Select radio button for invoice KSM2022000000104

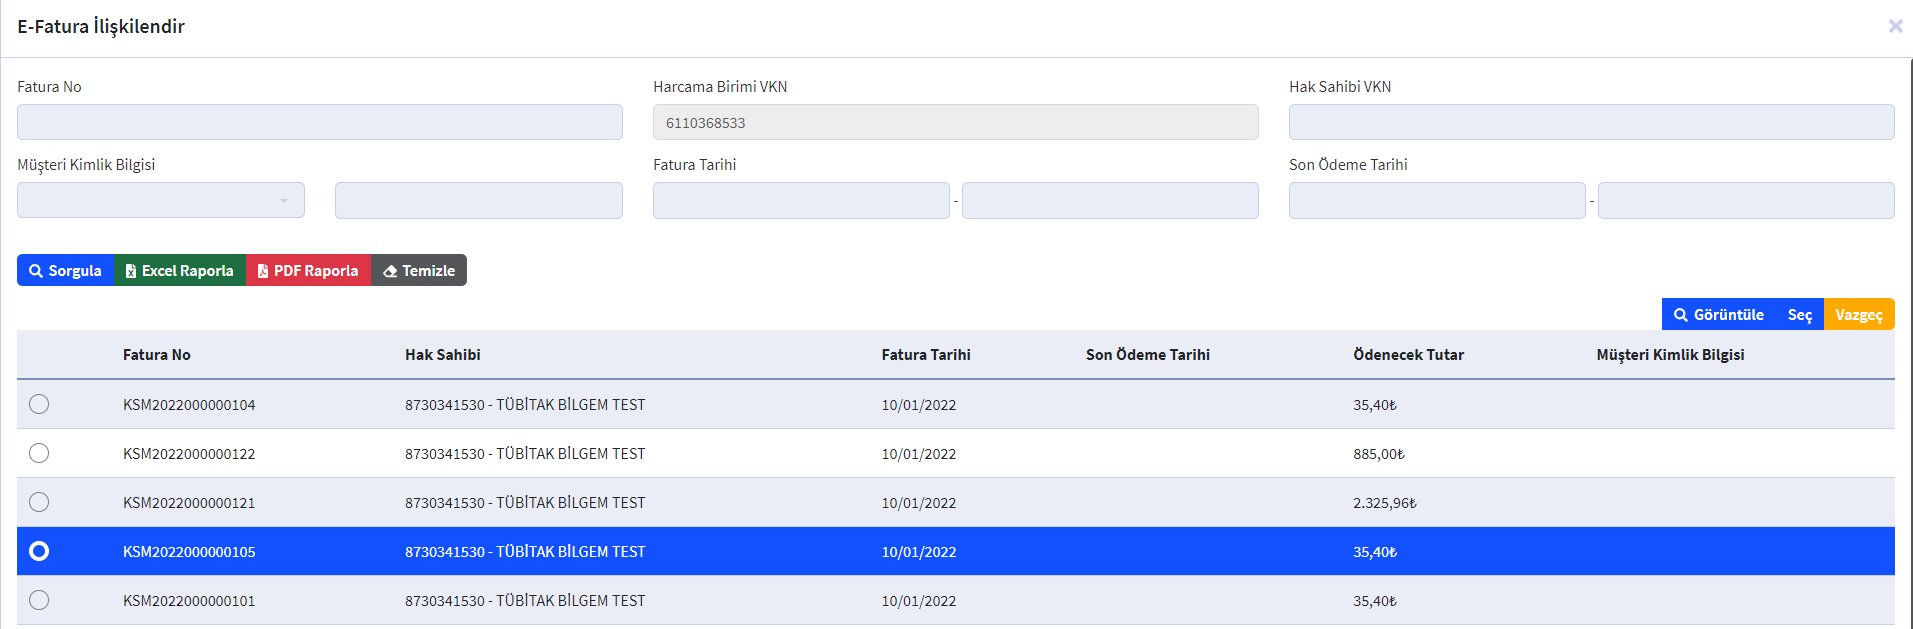(39, 404)
